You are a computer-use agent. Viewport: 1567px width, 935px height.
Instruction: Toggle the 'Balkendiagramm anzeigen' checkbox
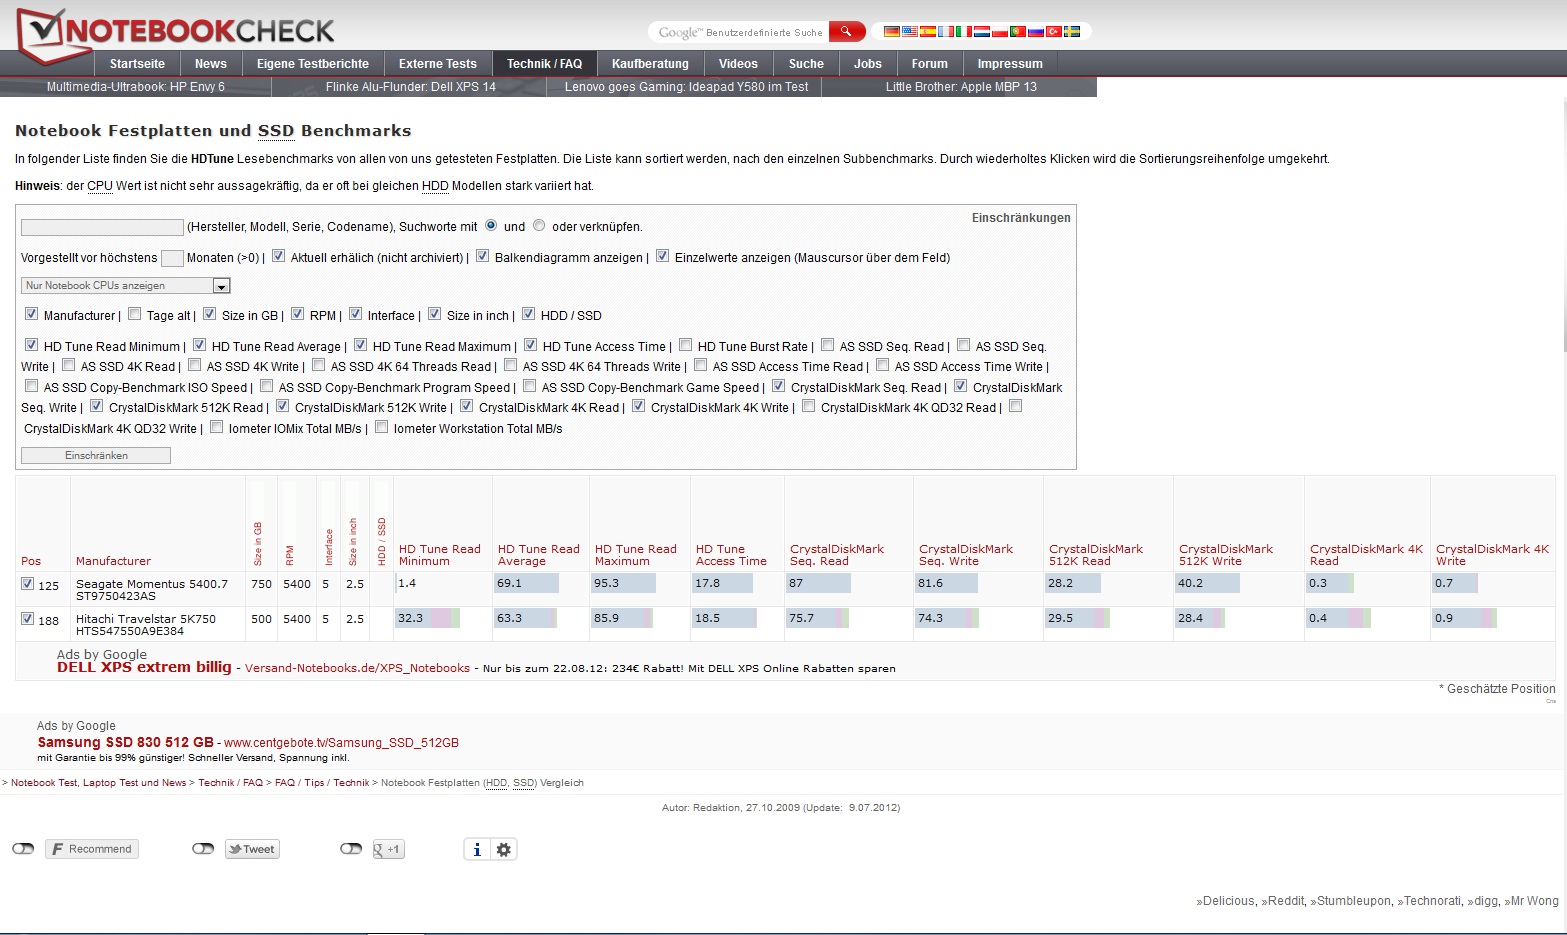click(482, 256)
